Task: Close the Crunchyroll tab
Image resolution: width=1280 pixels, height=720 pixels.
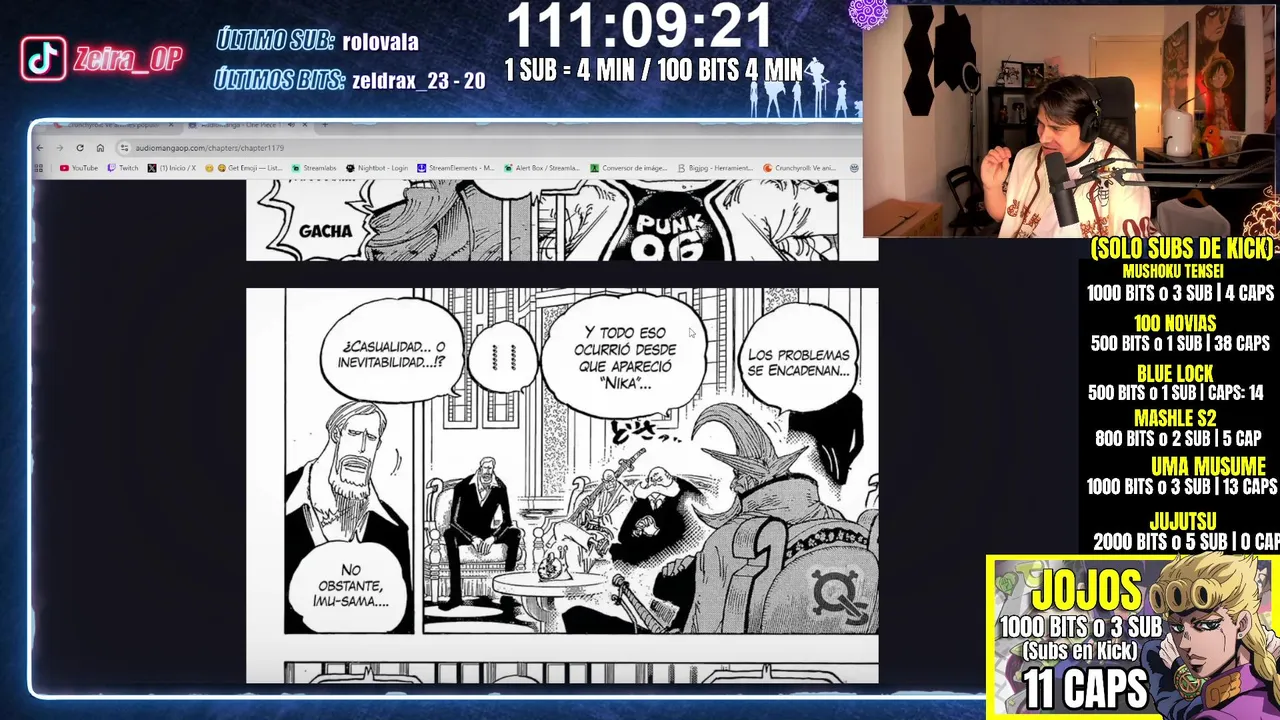Action: [171, 125]
